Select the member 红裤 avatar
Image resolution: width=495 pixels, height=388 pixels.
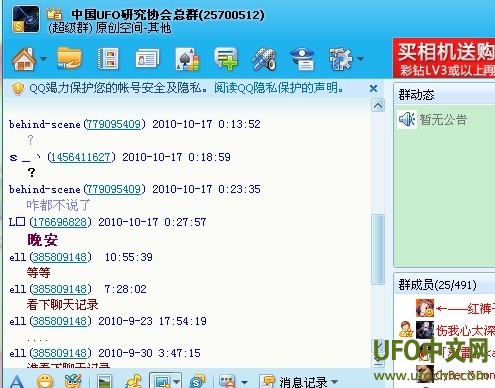[x=425, y=308]
